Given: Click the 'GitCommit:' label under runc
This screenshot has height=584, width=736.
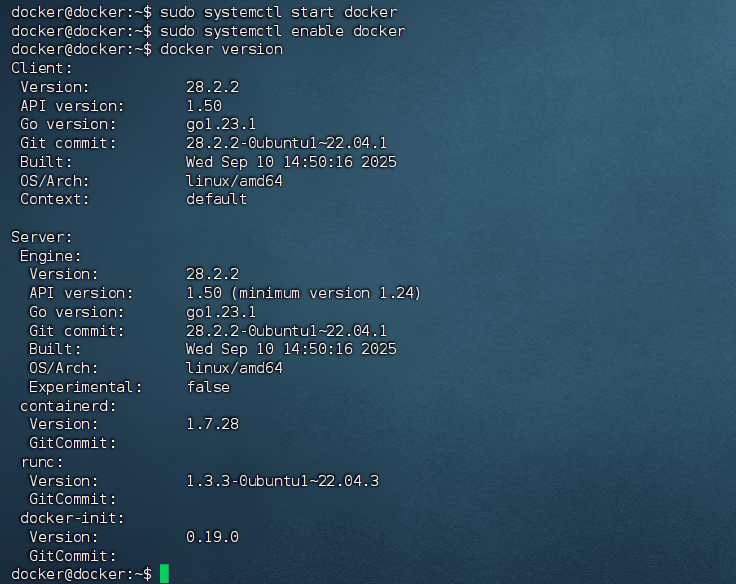Looking at the screenshot, I should pyautogui.click(x=72, y=499).
